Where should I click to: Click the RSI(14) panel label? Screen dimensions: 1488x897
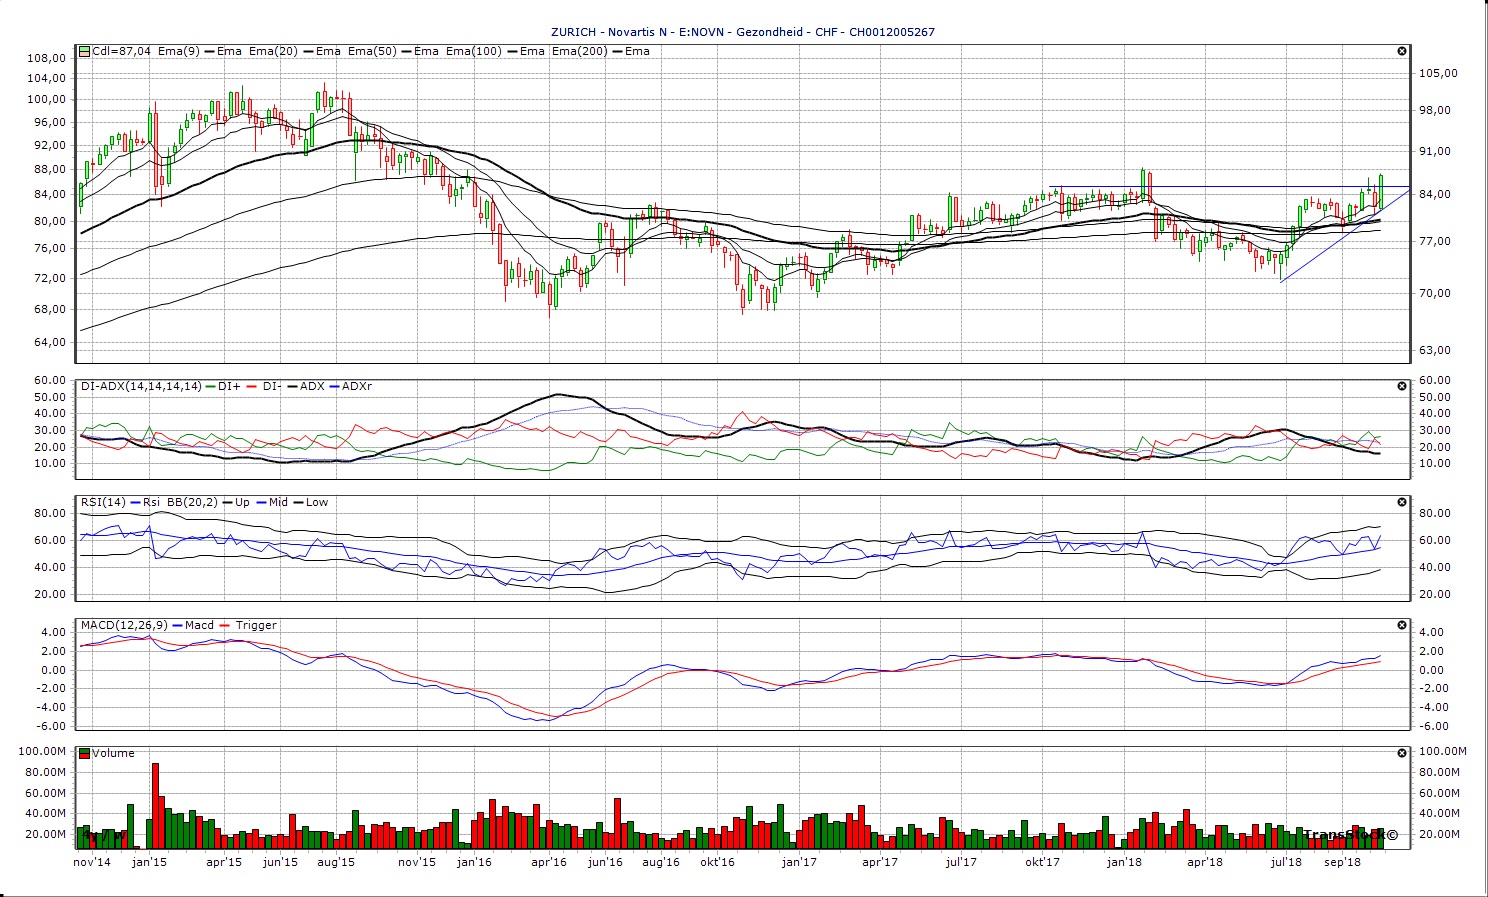point(103,502)
